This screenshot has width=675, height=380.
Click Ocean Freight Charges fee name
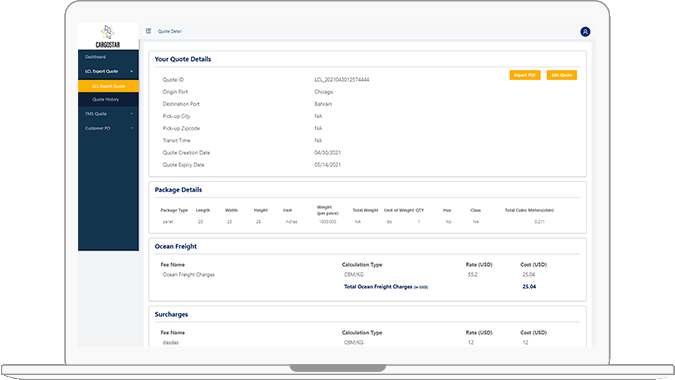[189, 275]
